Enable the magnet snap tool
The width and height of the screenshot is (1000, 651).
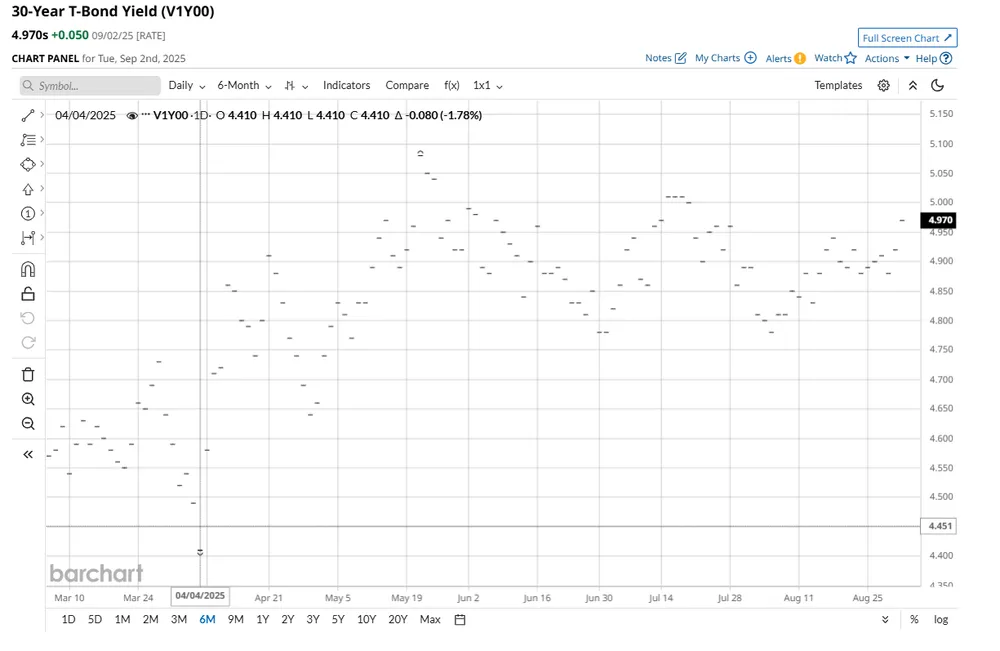click(x=27, y=269)
